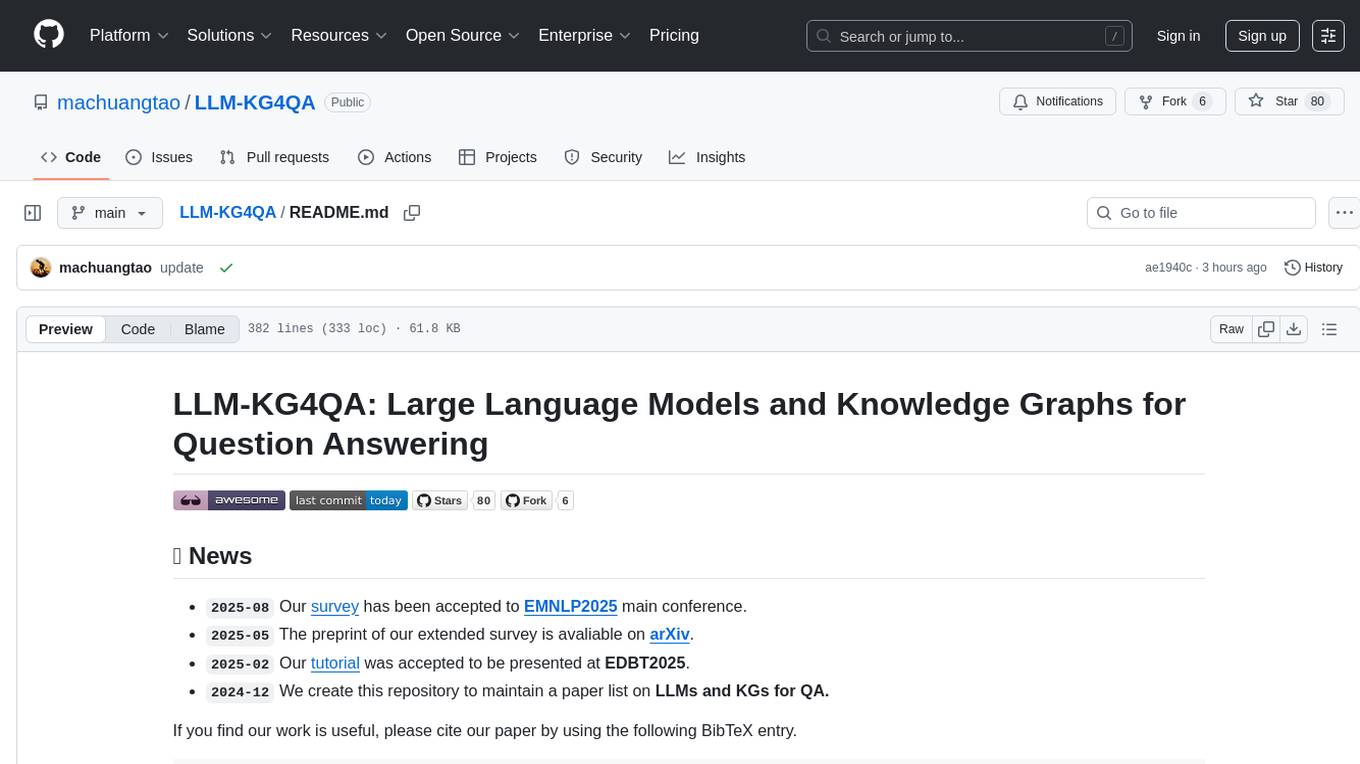
Task: Download the raw file
Action: coord(1293,329)
